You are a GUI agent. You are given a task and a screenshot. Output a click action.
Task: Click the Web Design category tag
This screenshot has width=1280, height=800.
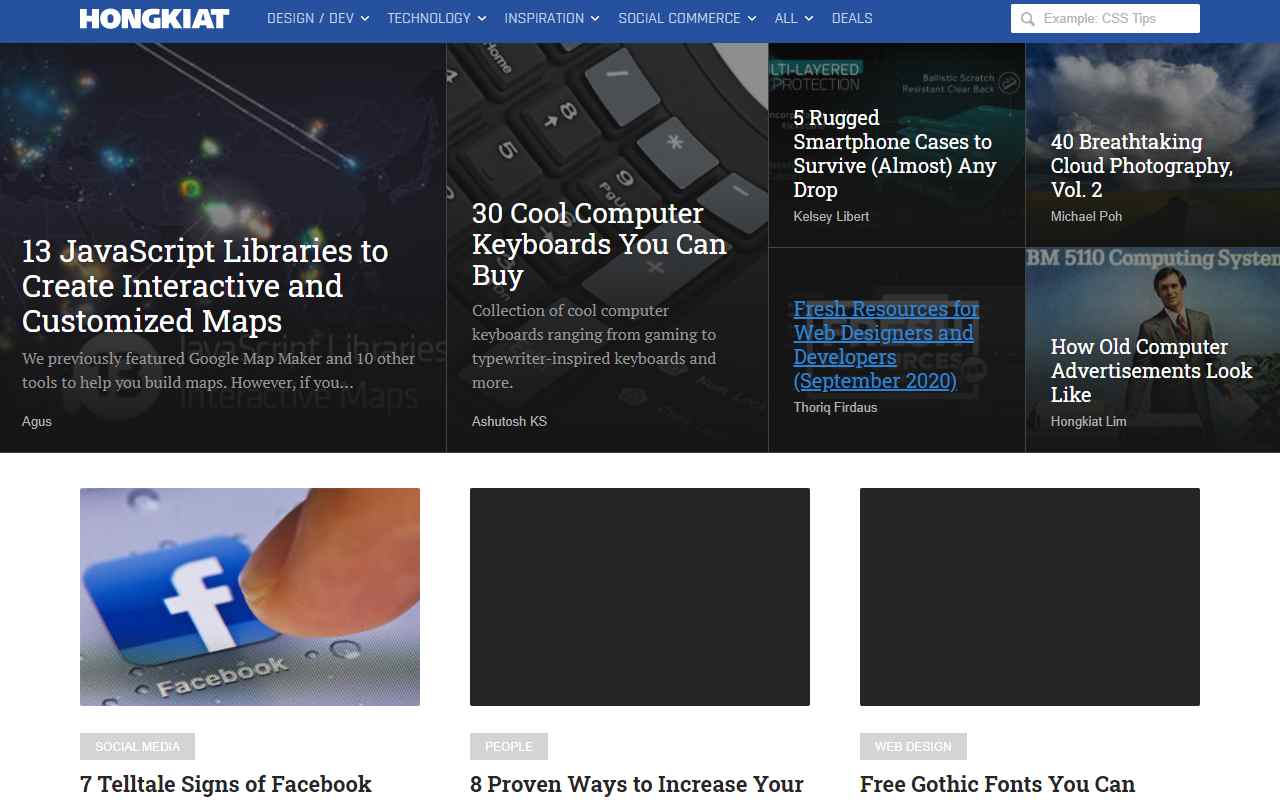[913, 746]
